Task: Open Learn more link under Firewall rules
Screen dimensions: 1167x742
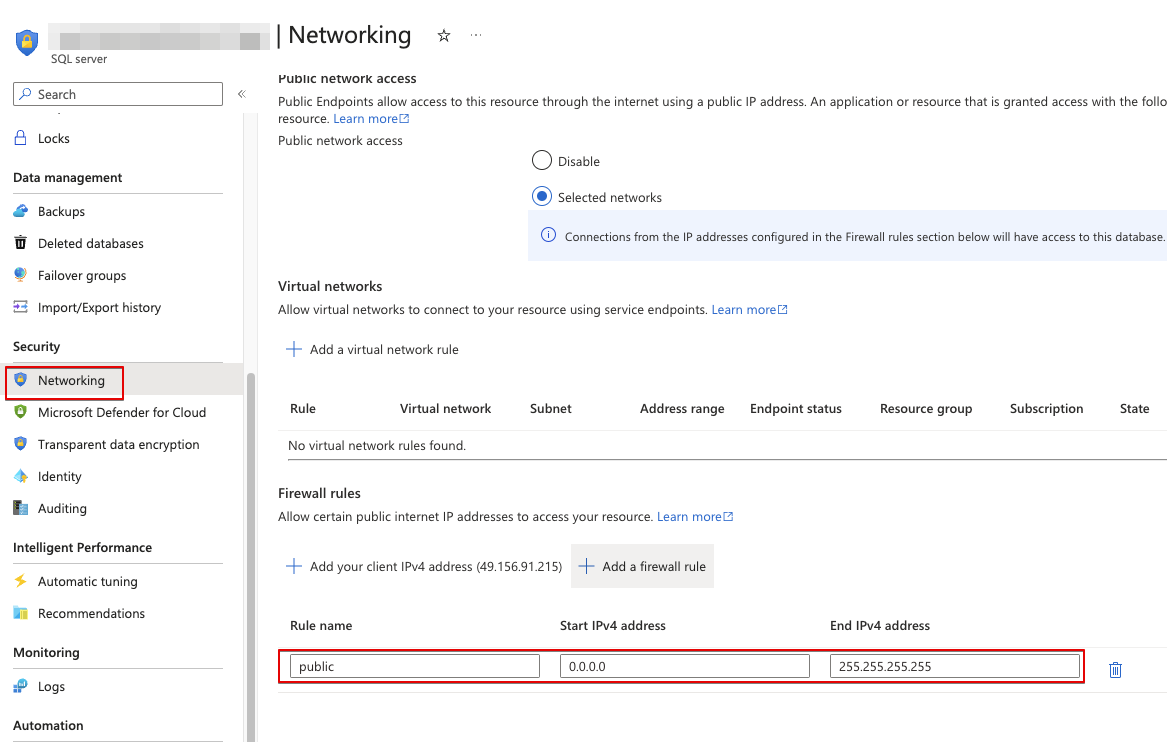Action: pyautogui.click(x=694, y=517)
